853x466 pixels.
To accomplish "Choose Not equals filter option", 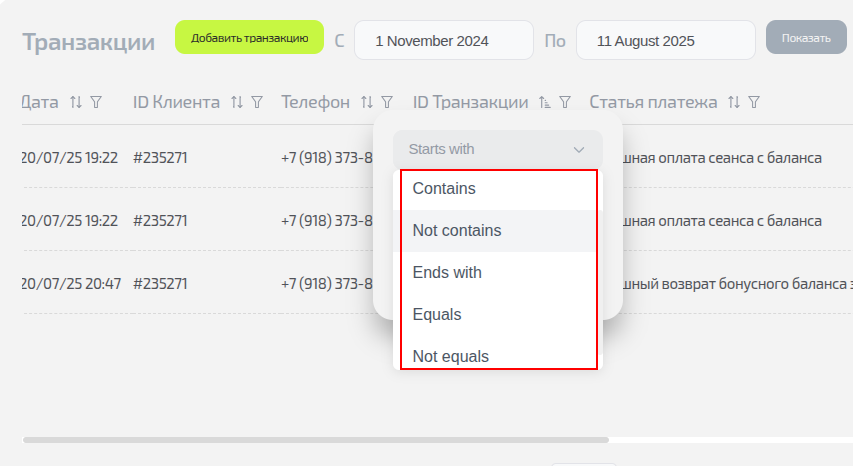I will 451,355.
